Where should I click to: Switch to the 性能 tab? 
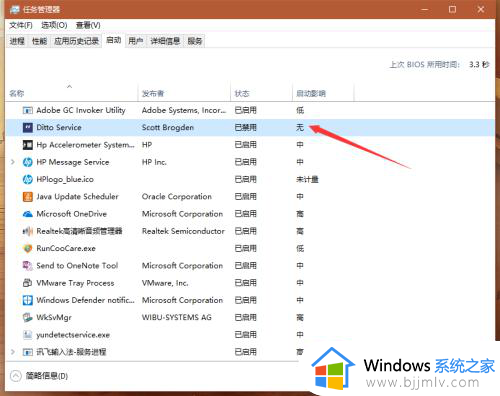pyautogui.click(x=39, y=41)
